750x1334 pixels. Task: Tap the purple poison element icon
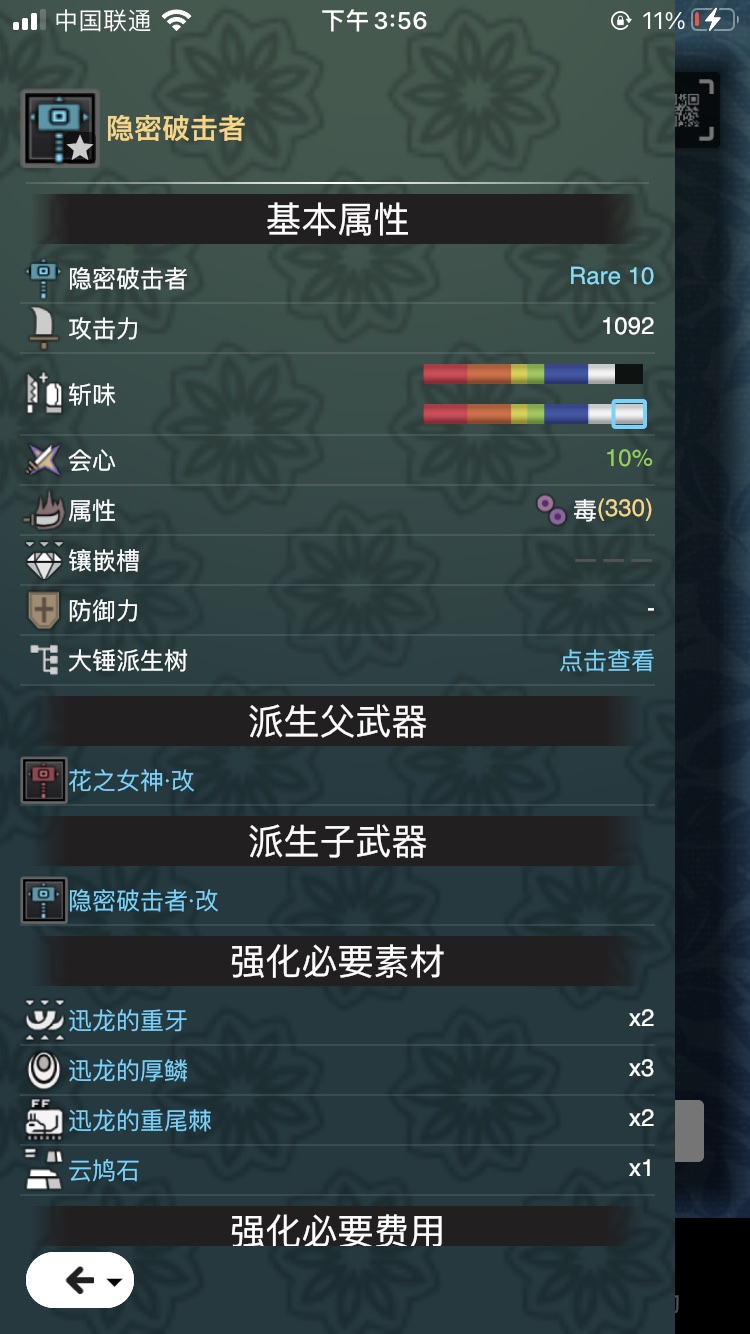coord(551,510)
